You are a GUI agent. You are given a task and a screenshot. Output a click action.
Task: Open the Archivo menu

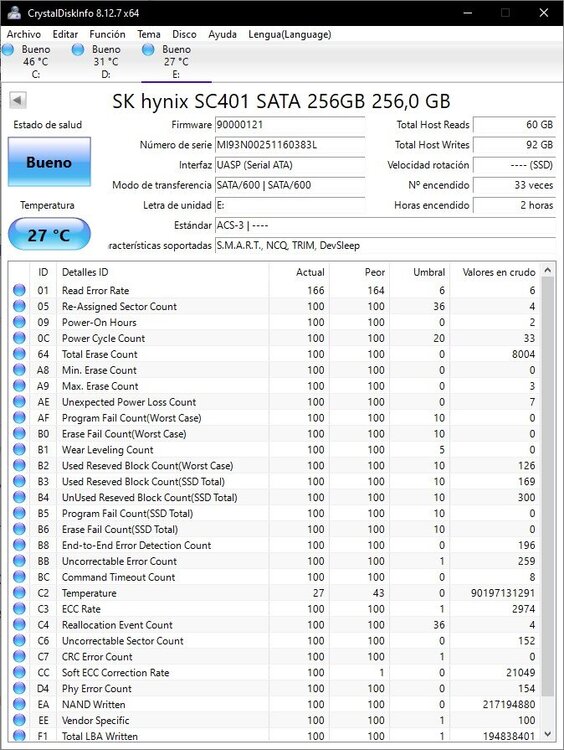[23, 34]
